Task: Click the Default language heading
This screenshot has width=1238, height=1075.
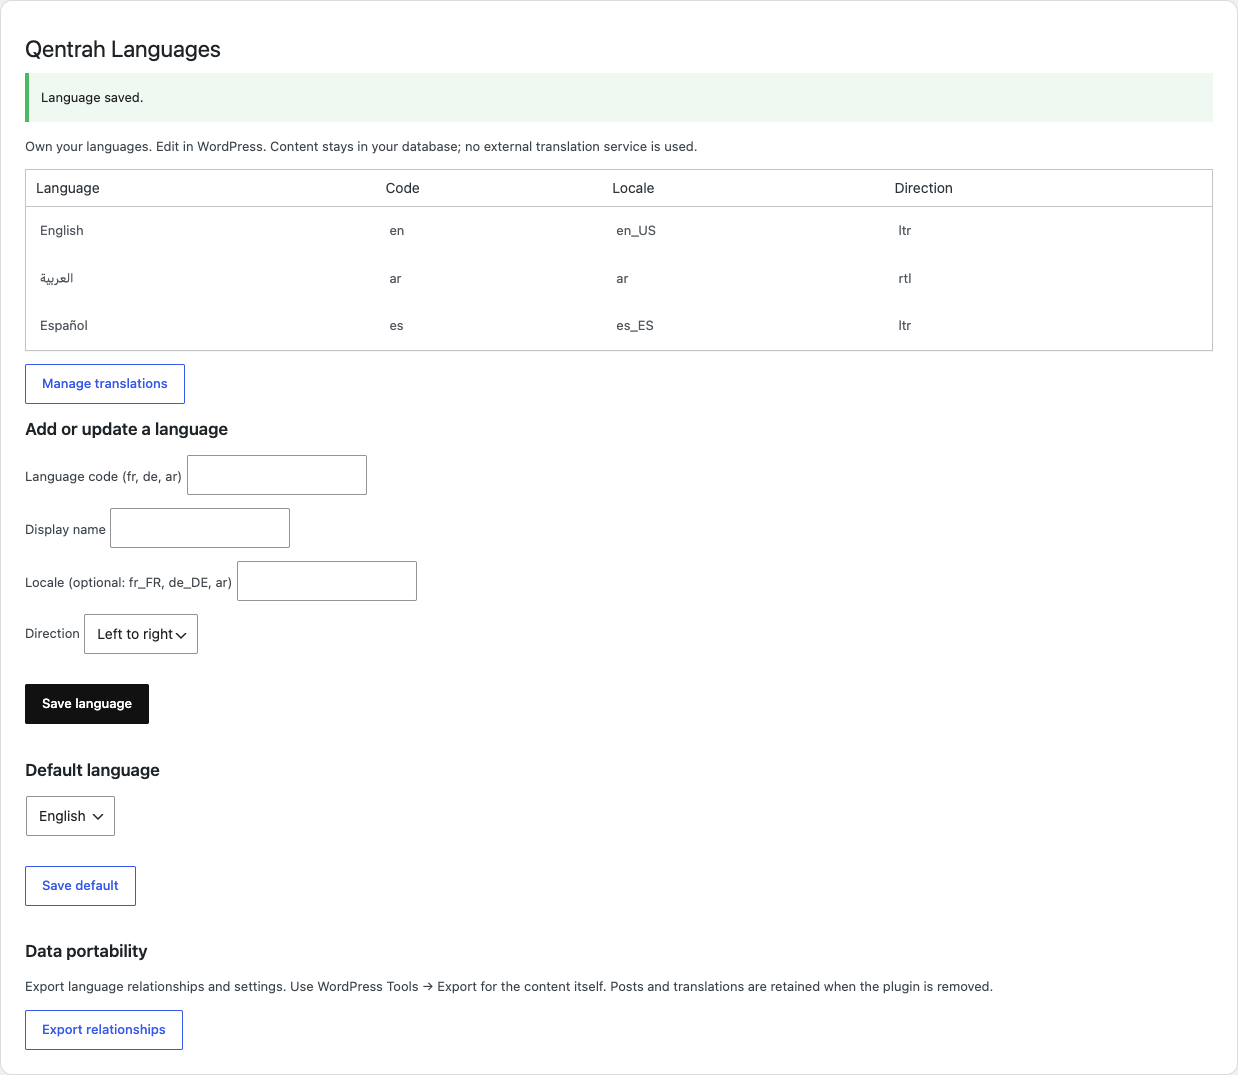Action: point(92,770)
